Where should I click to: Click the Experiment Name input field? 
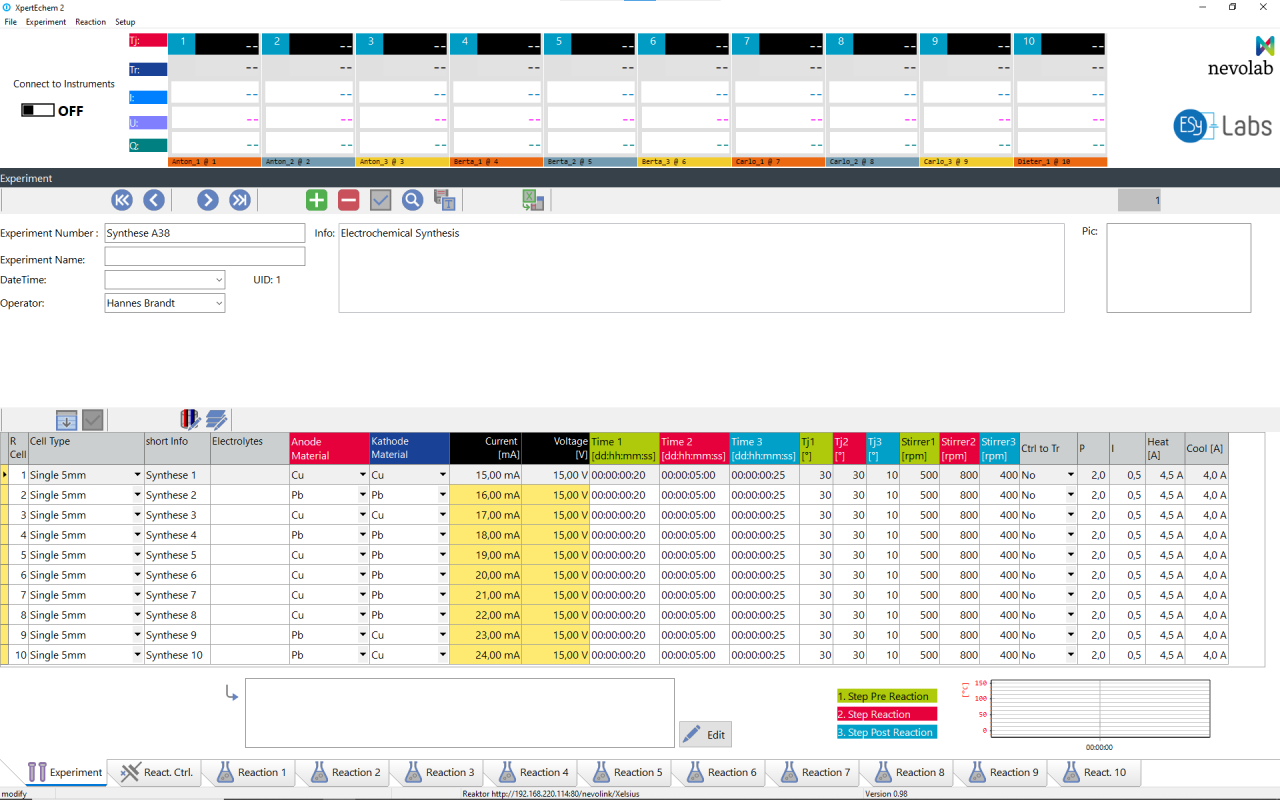pos(204,257)
